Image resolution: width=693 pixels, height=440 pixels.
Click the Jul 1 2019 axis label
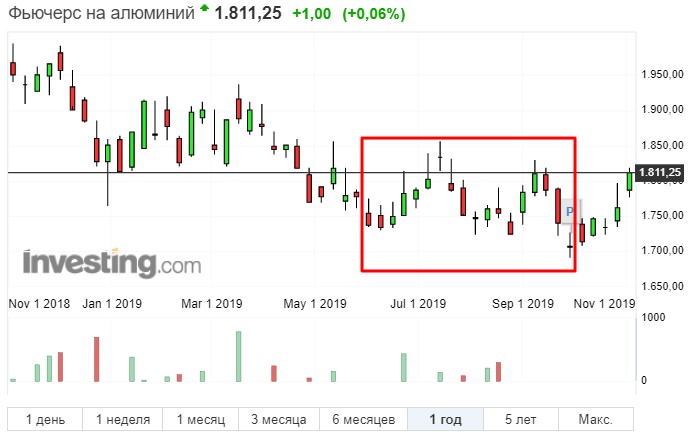click(418, 303)
